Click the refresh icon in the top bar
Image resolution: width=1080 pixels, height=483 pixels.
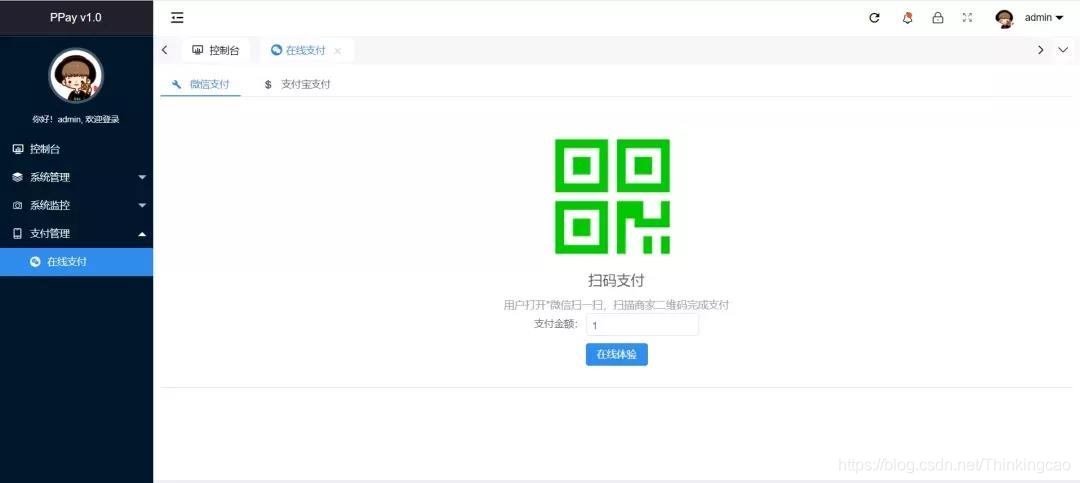click(874, 18)
